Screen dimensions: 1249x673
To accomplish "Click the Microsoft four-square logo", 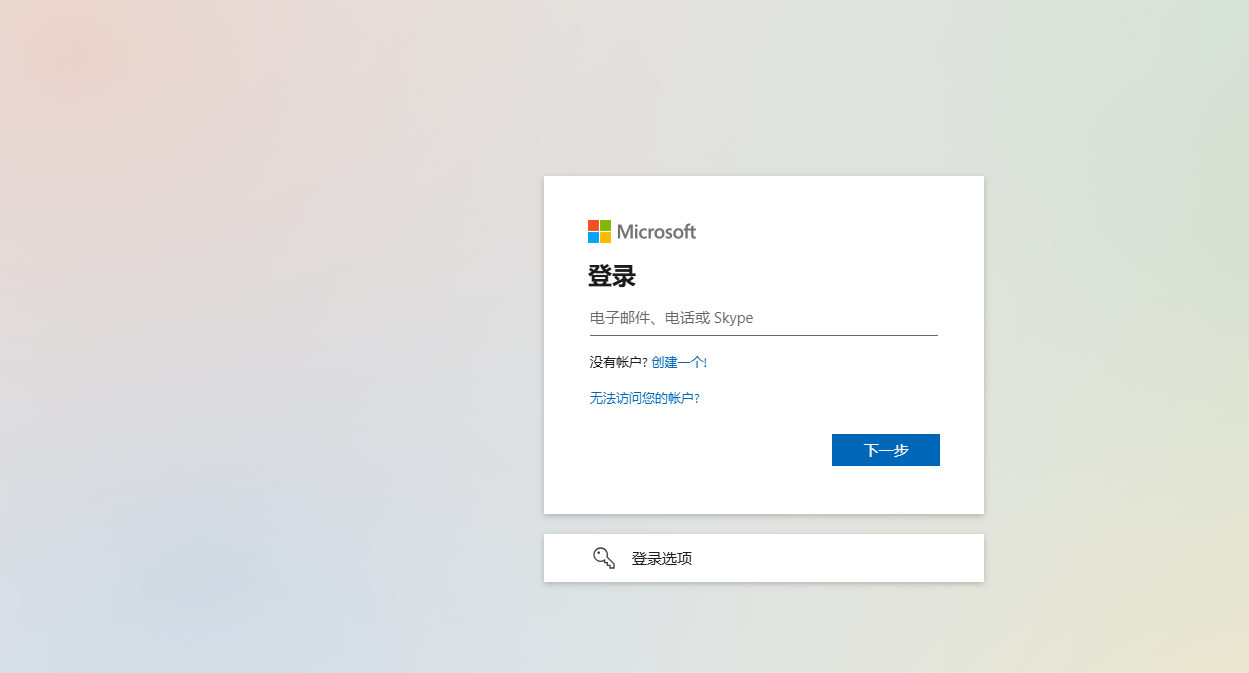I will point(599,232).
